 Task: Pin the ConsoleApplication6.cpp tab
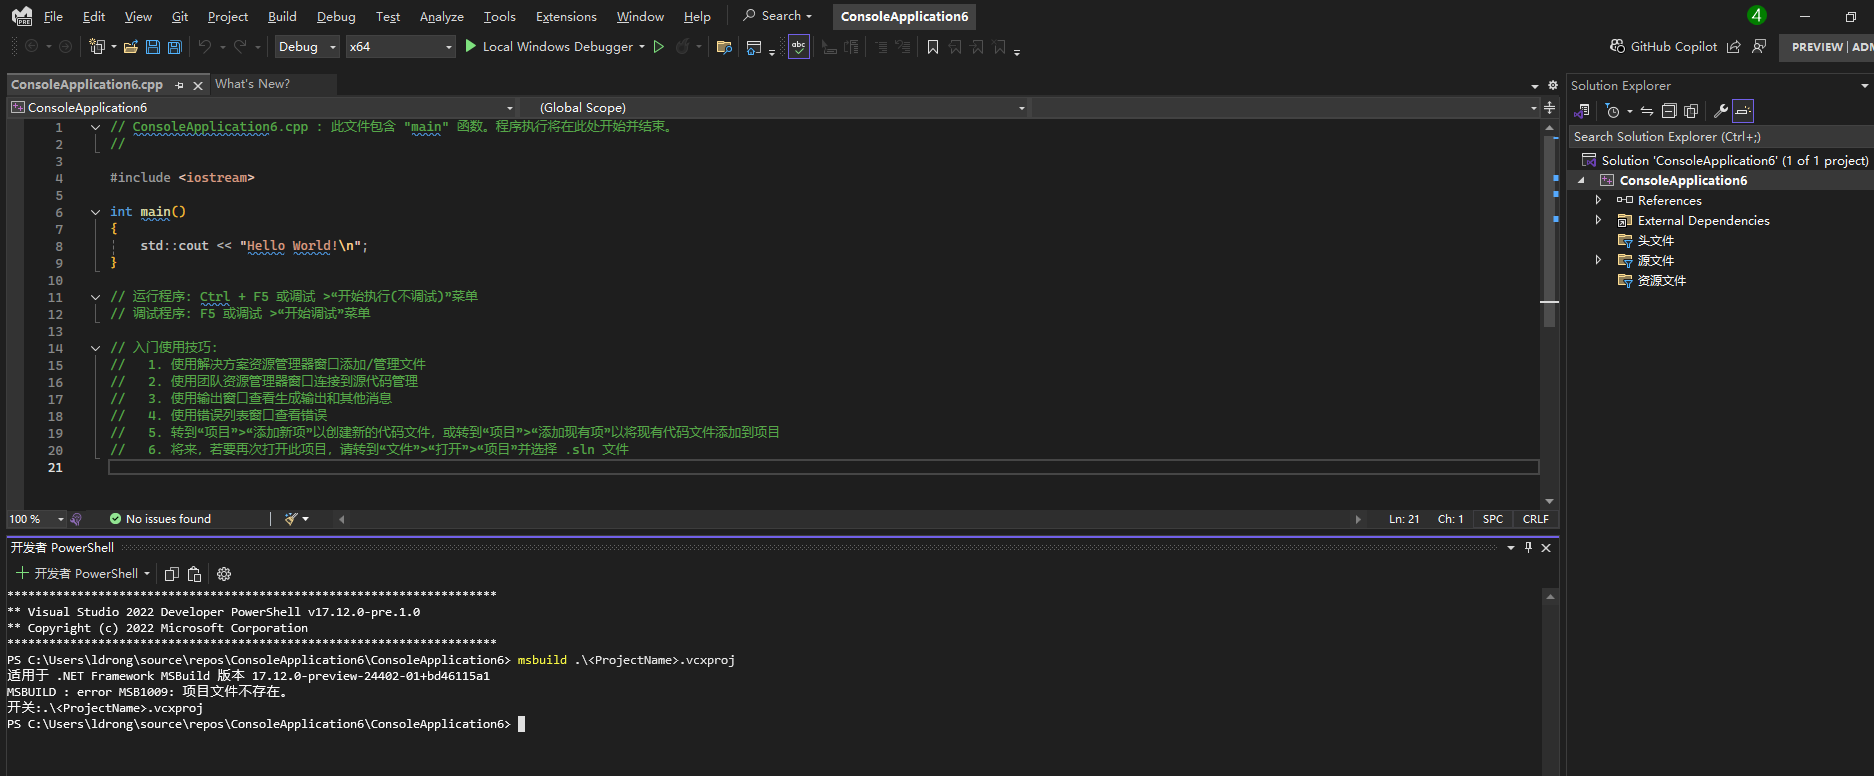(x=179, y=85)
